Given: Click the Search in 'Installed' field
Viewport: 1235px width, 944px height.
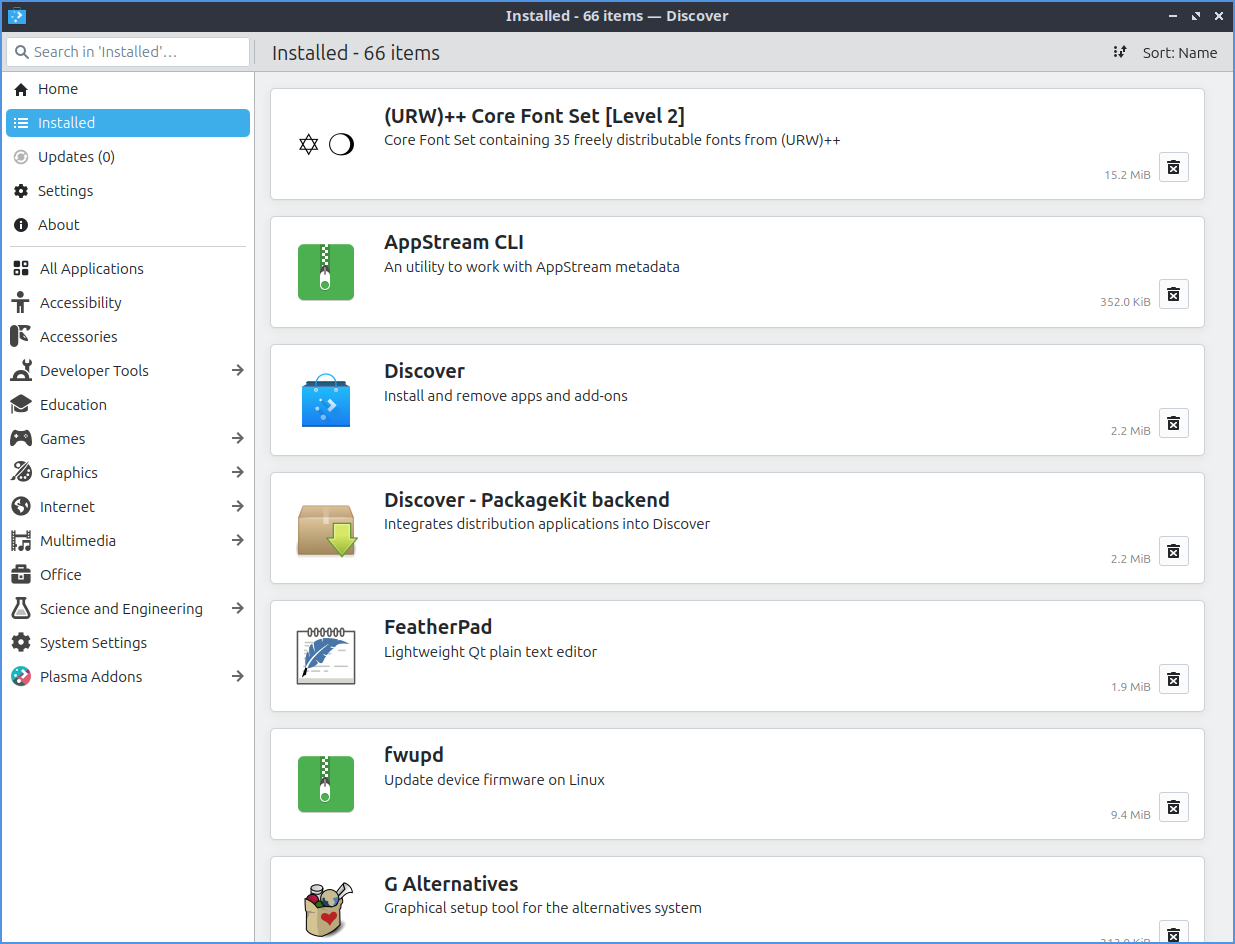Looking at the screenshot, I should click(128, 52).
